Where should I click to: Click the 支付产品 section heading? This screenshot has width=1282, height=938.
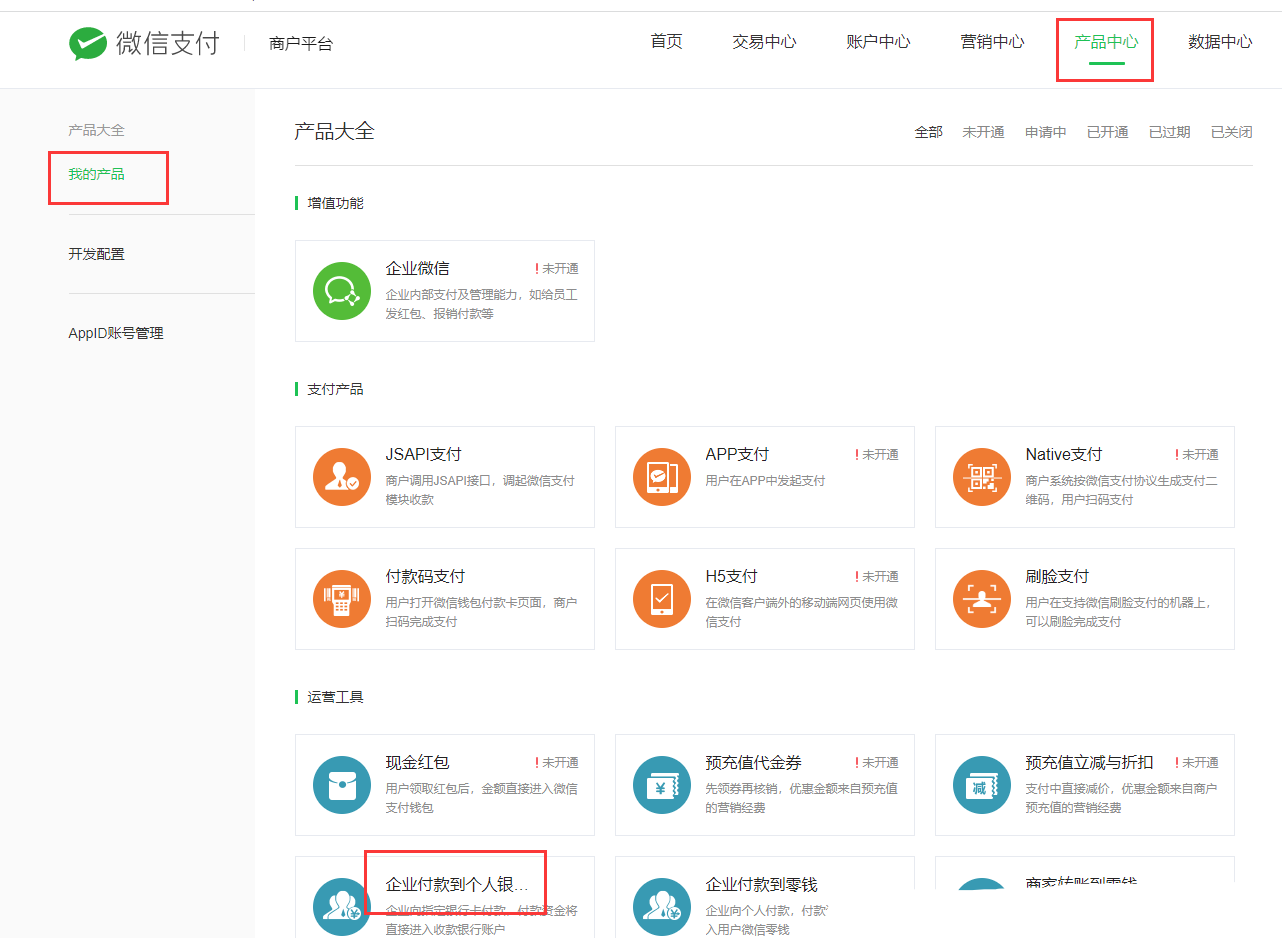tap(336, 389)
